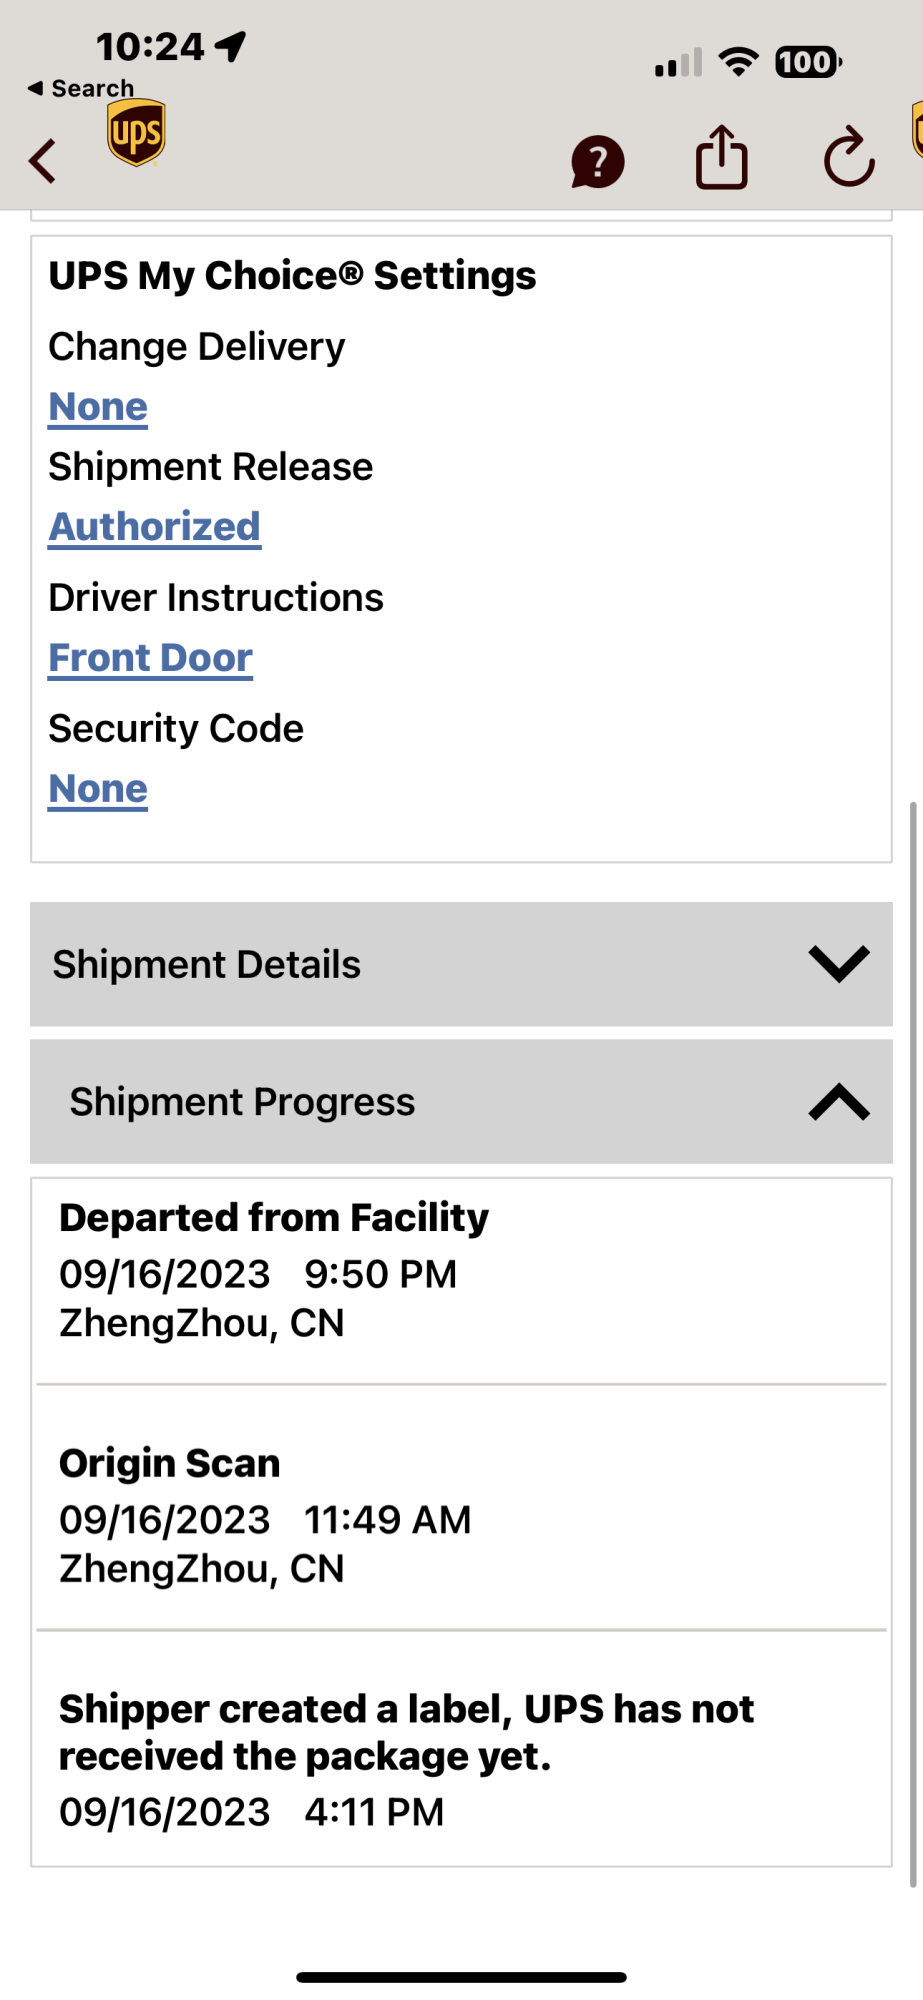923x2000 pixels.
Task: Return to Search via status bar
Action: [x=81, y=88]
